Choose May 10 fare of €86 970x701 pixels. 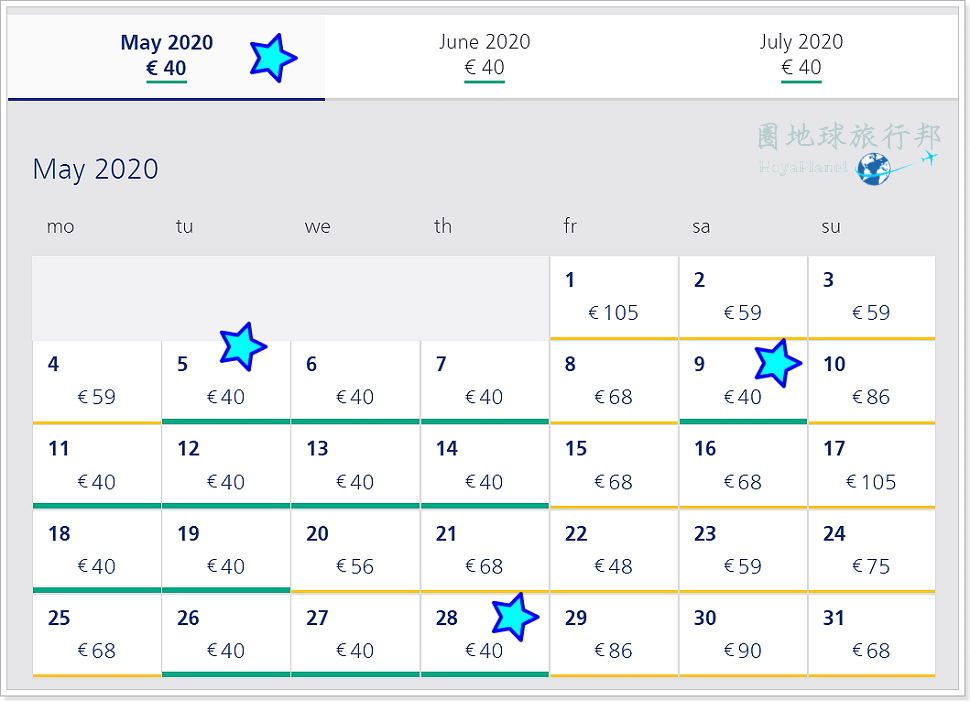(871, 381)
